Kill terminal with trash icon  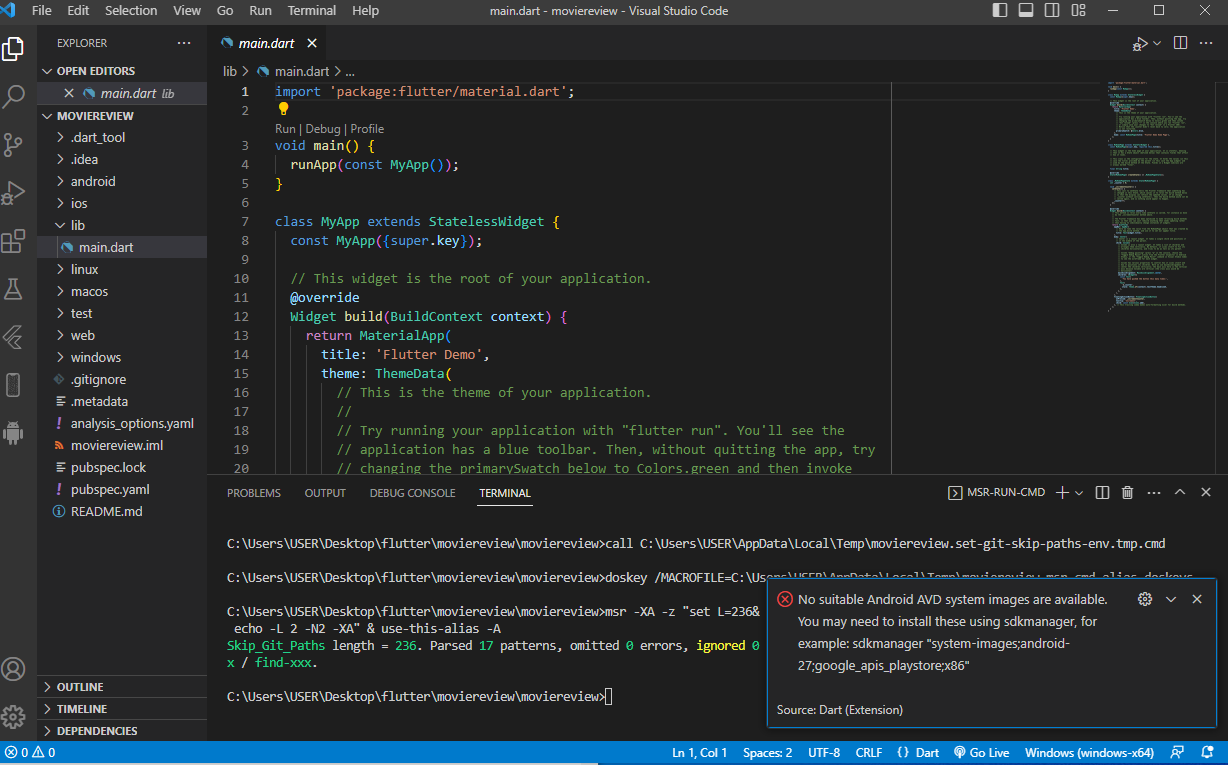point(1128,492)
